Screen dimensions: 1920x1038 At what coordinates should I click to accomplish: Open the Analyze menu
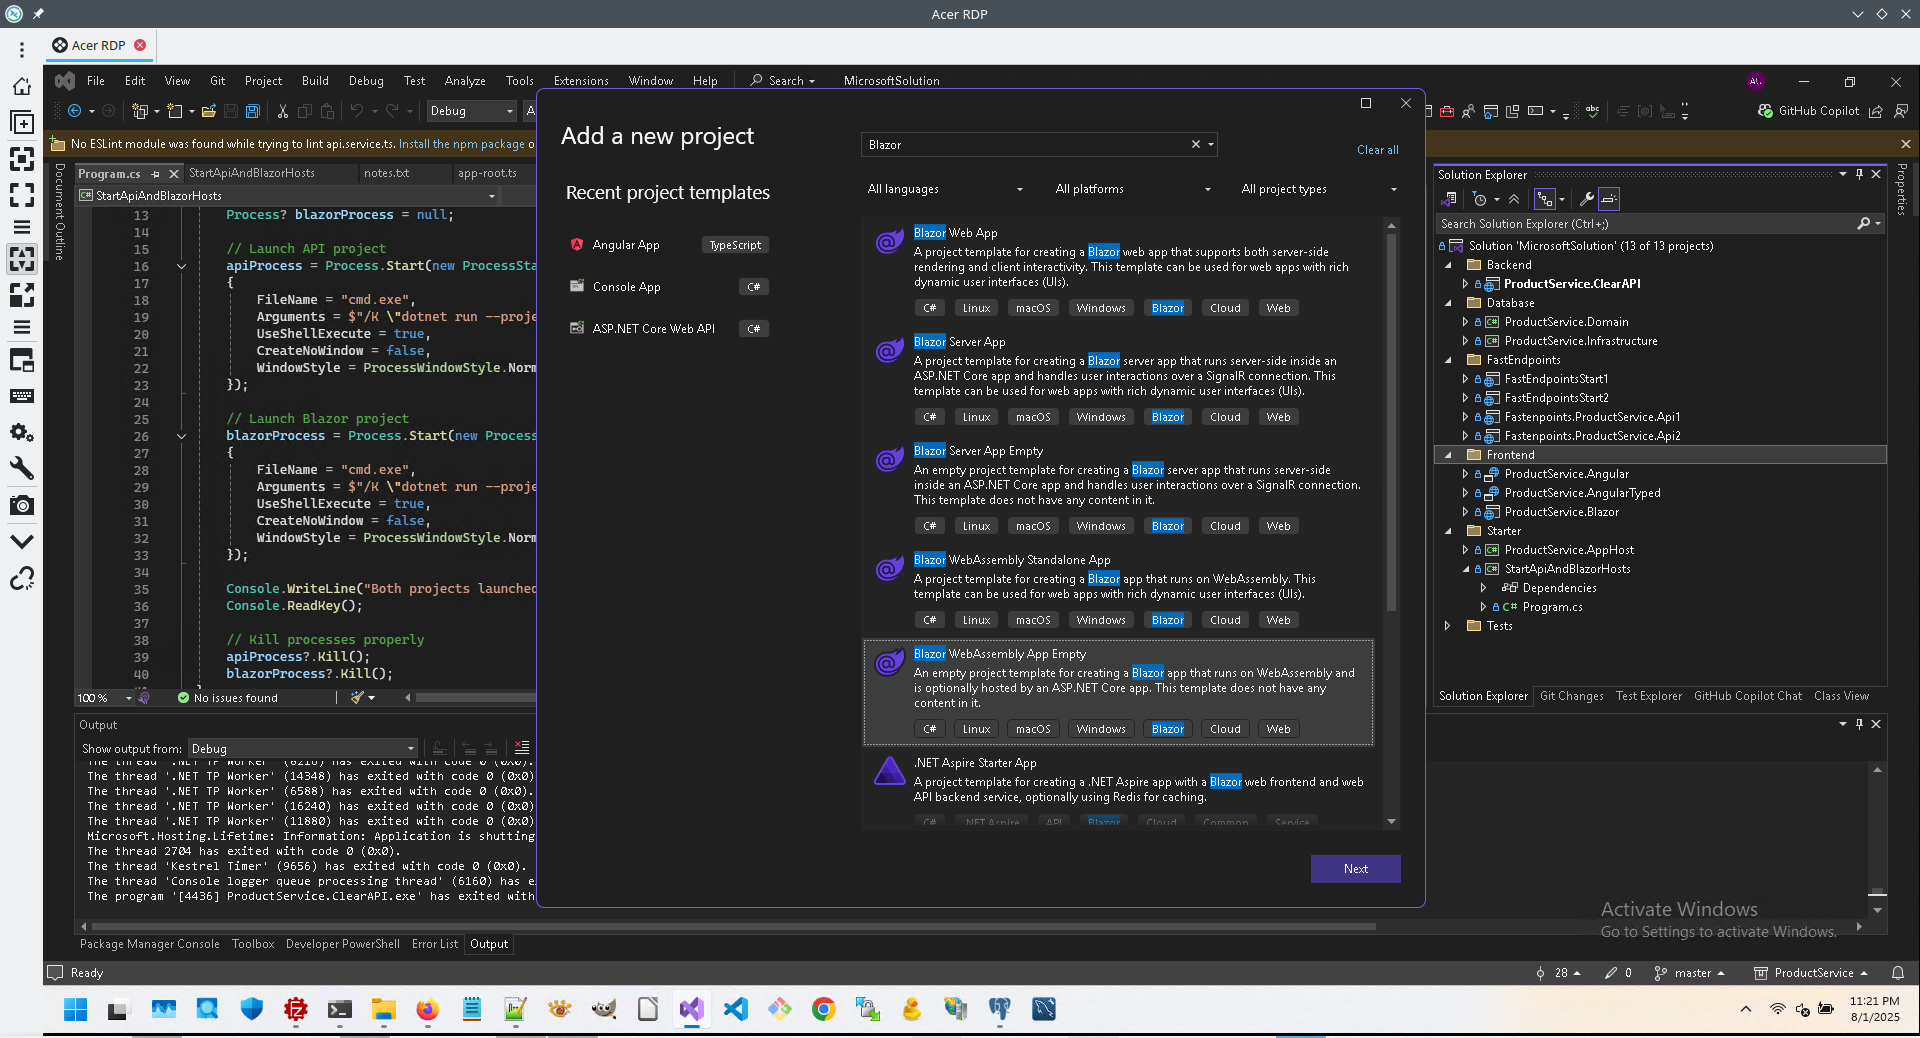(x=465, y=81)
